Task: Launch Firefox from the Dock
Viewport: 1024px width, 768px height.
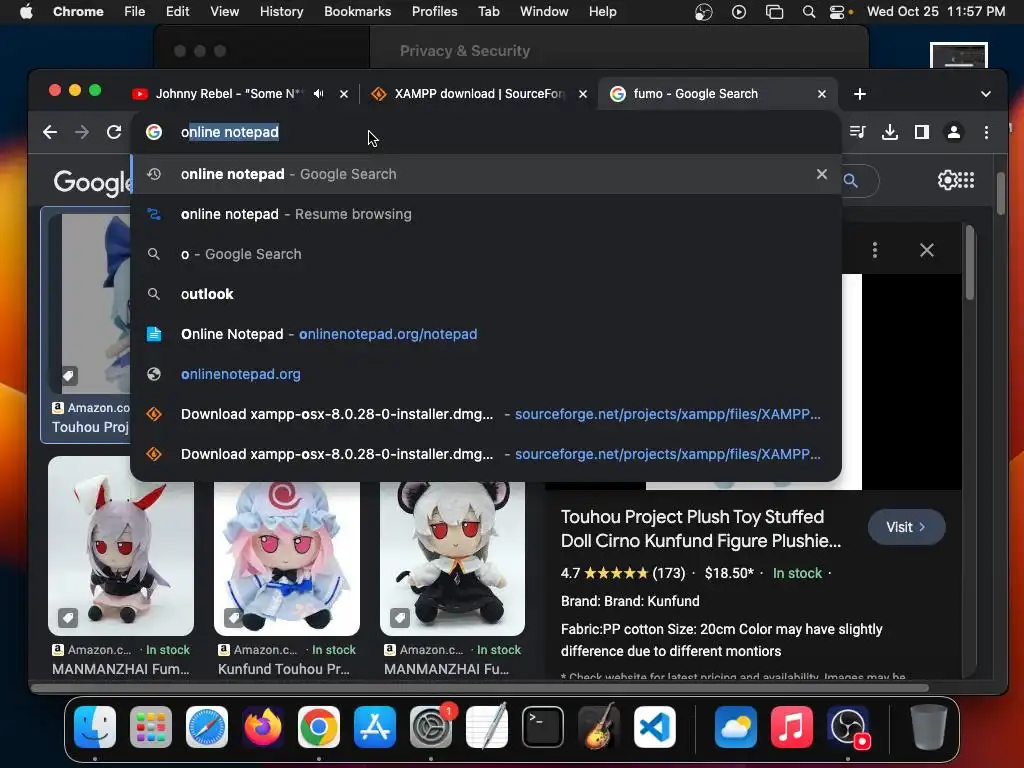Action: pos(263,727)
